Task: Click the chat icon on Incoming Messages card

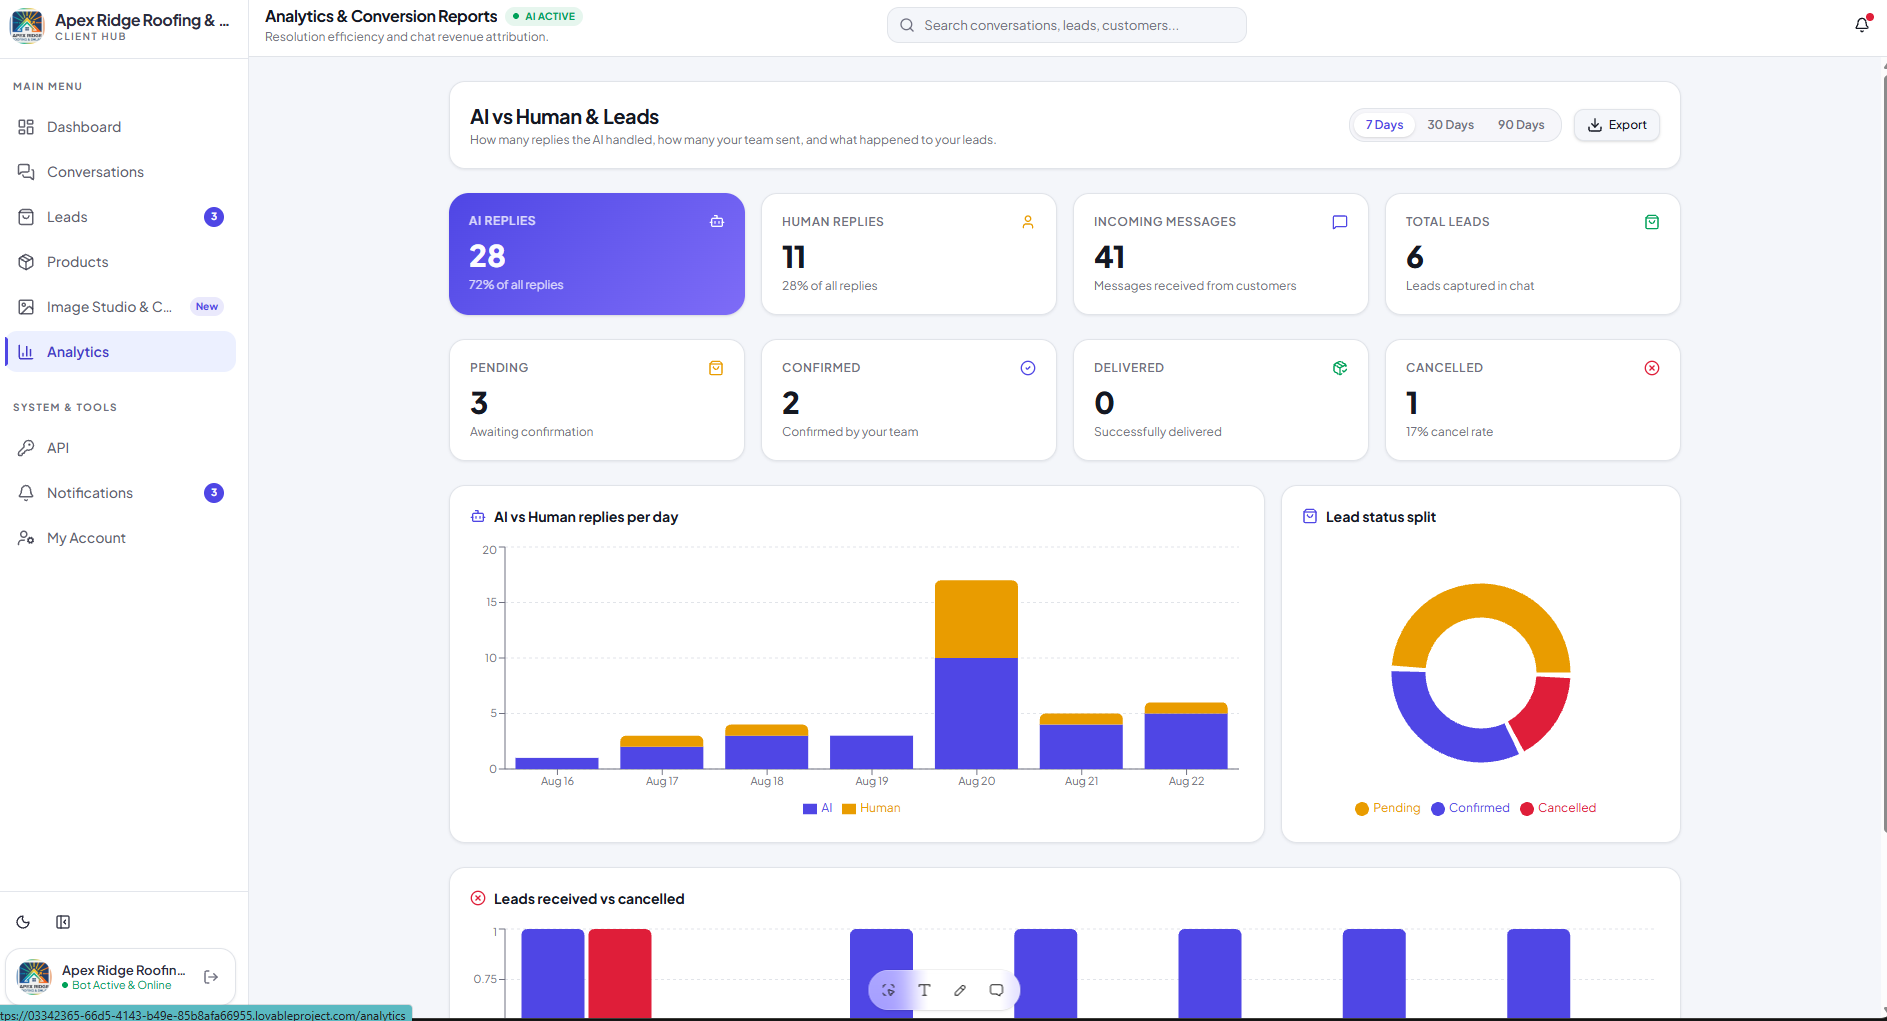Action: (1340, 222)
